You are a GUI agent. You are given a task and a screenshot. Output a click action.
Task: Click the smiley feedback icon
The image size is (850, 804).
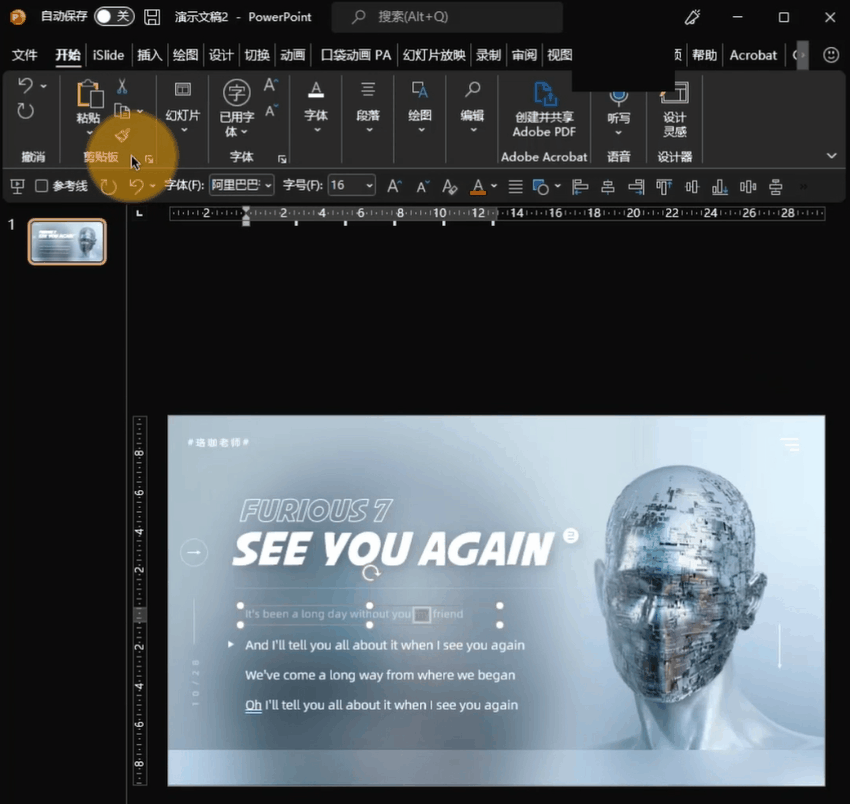pyautogui.click(x=830, y=55)
